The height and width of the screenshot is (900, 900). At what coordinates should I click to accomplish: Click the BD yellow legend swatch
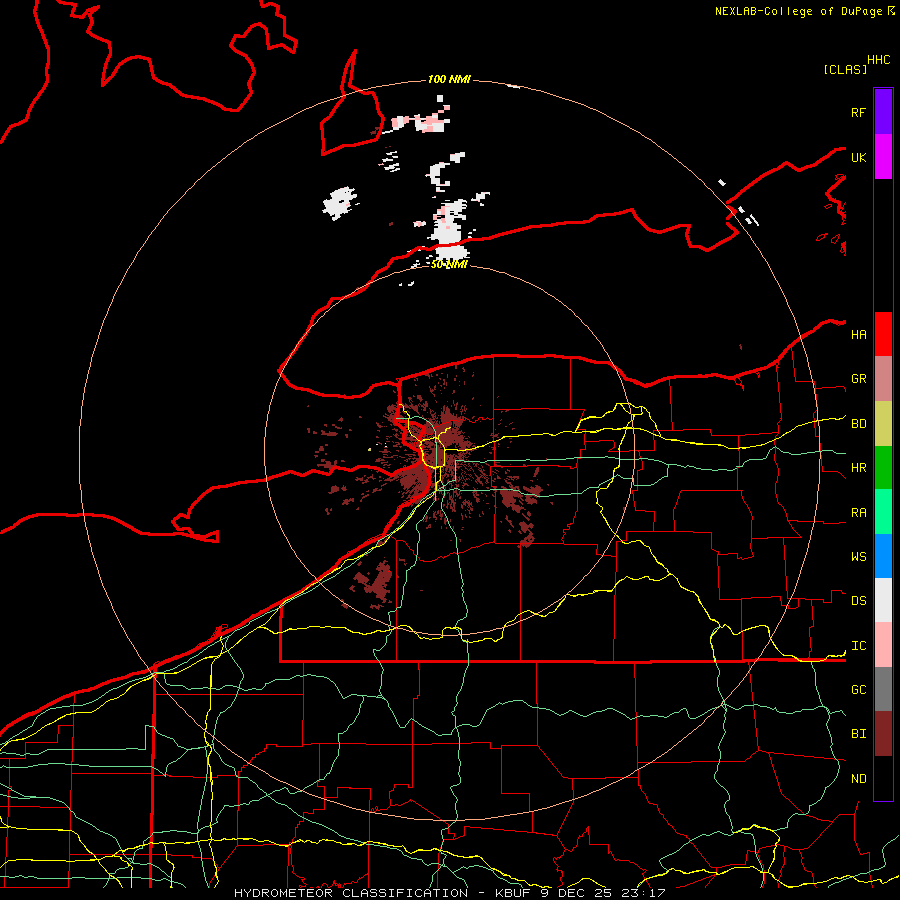pyautogui.click(x=883, y=424)
